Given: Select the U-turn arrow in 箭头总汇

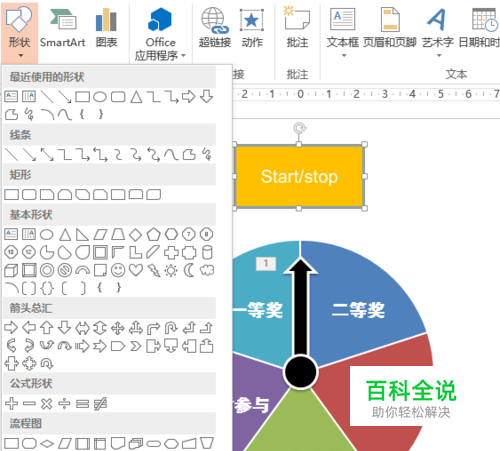Looking at the screenshot, I should [x=171, y=328].
